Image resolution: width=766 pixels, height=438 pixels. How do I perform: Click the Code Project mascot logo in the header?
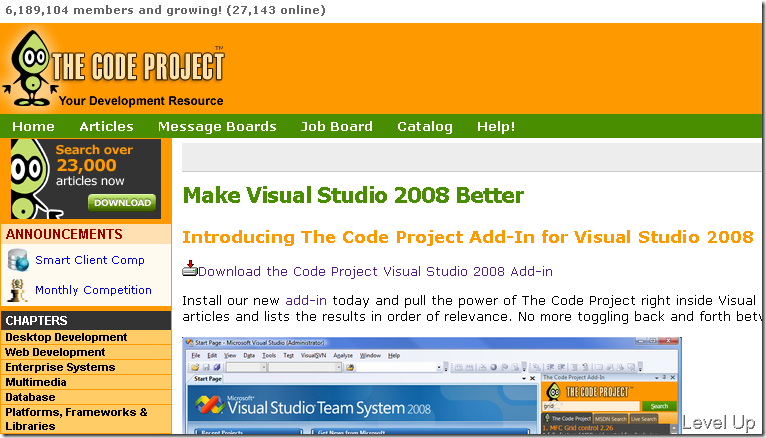pos(30,68)
